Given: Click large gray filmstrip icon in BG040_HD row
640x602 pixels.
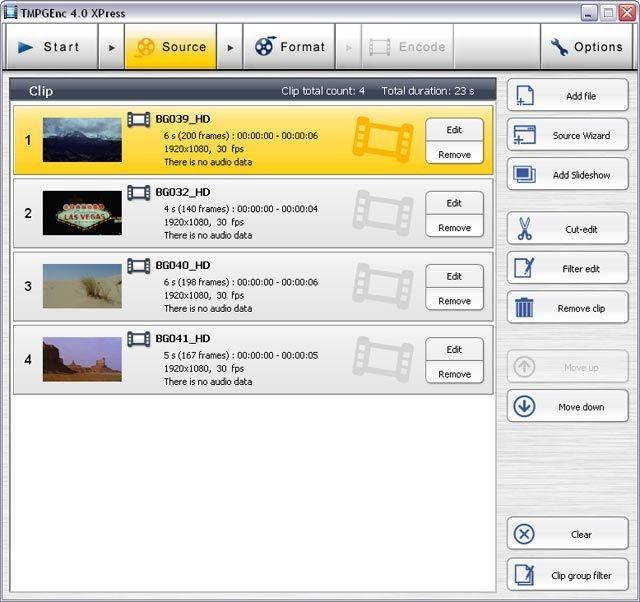Looking at the screenshot, I should pos(383,286).
